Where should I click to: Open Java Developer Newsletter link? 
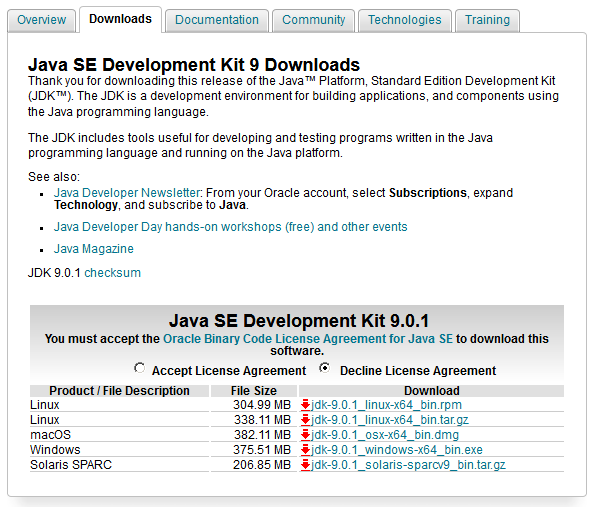[127, 193]
